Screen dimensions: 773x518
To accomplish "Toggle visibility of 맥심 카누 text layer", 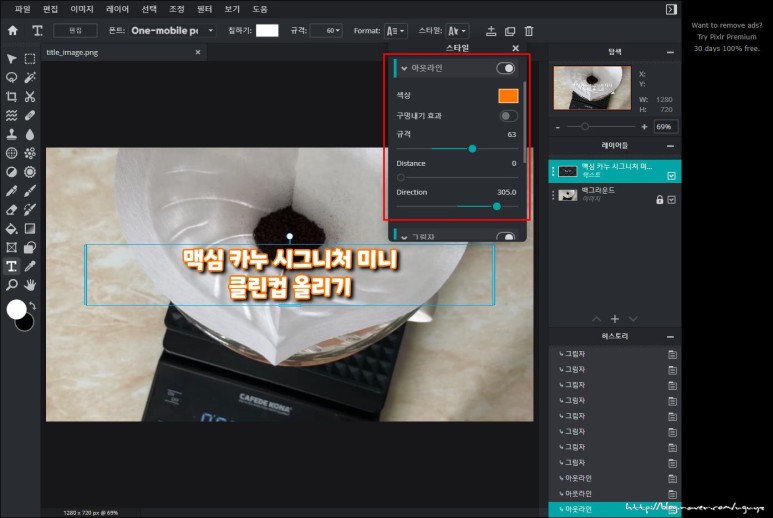I will [671, 176].
